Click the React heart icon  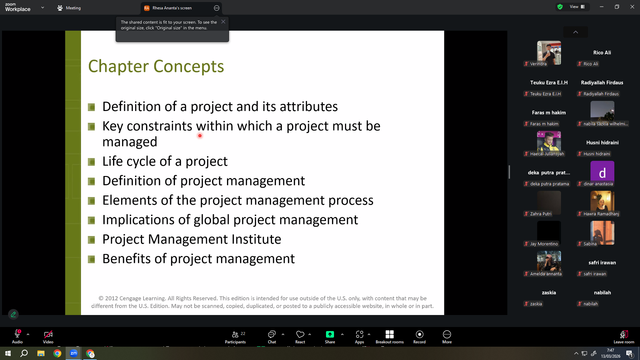(x=300, y=334)
